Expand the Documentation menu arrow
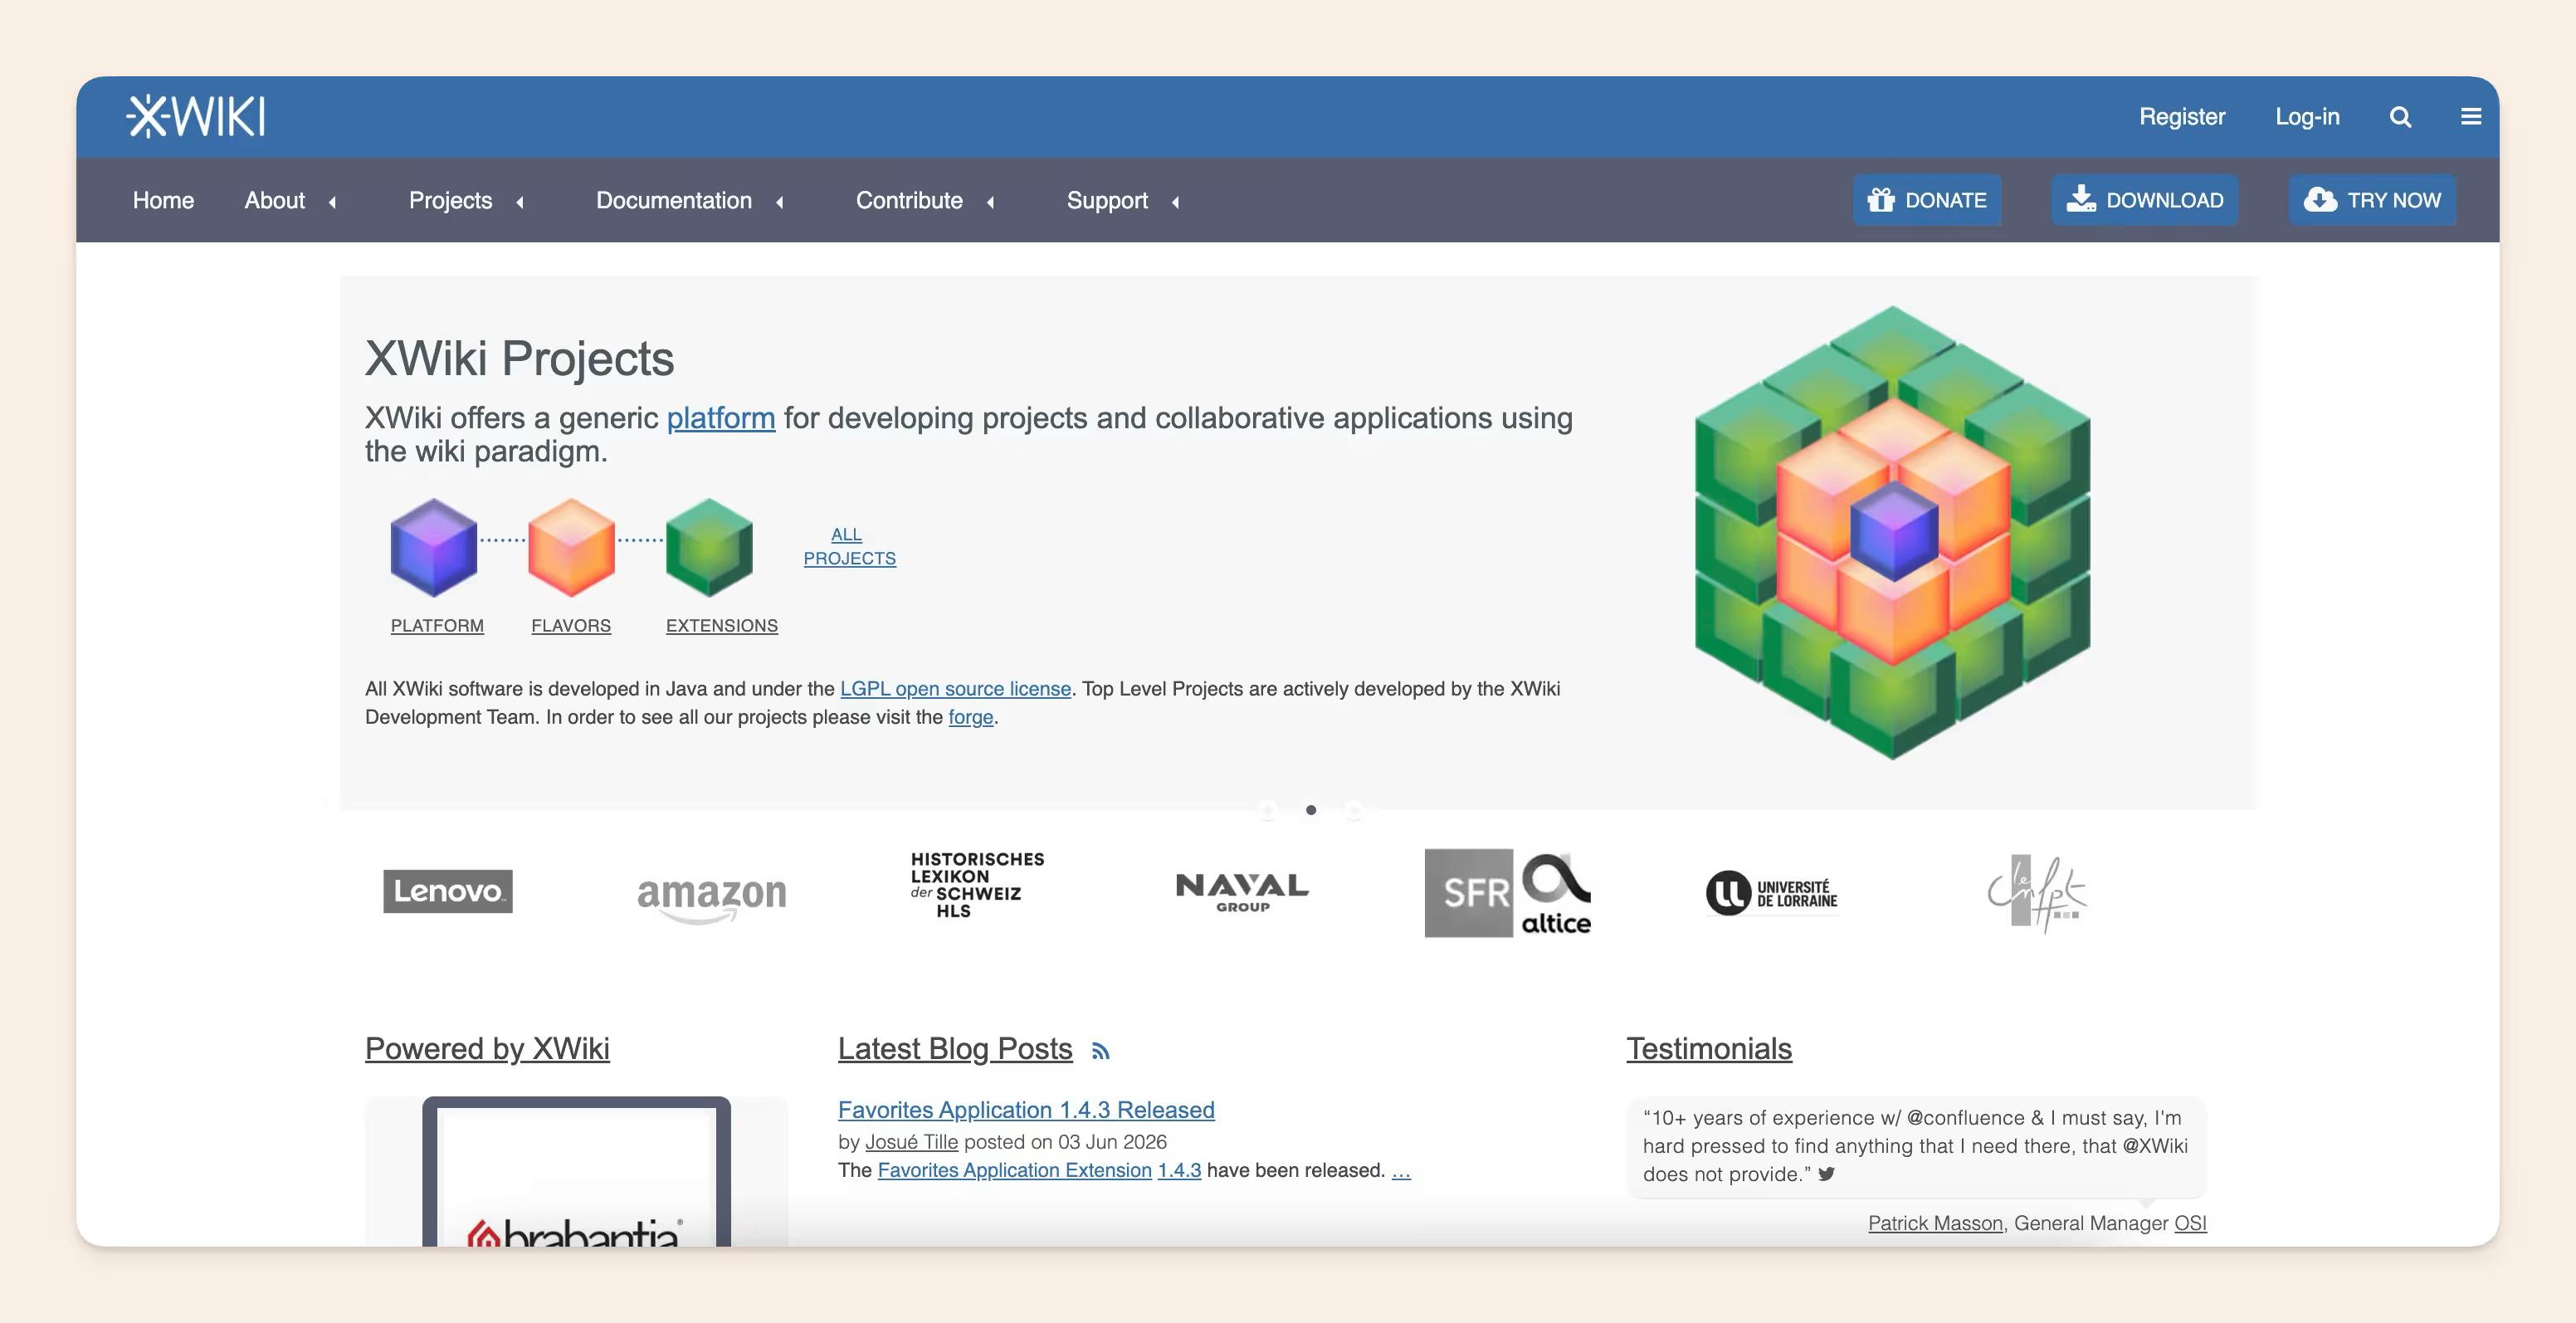Screen dimensions: 2576x1323 point(780,202)
